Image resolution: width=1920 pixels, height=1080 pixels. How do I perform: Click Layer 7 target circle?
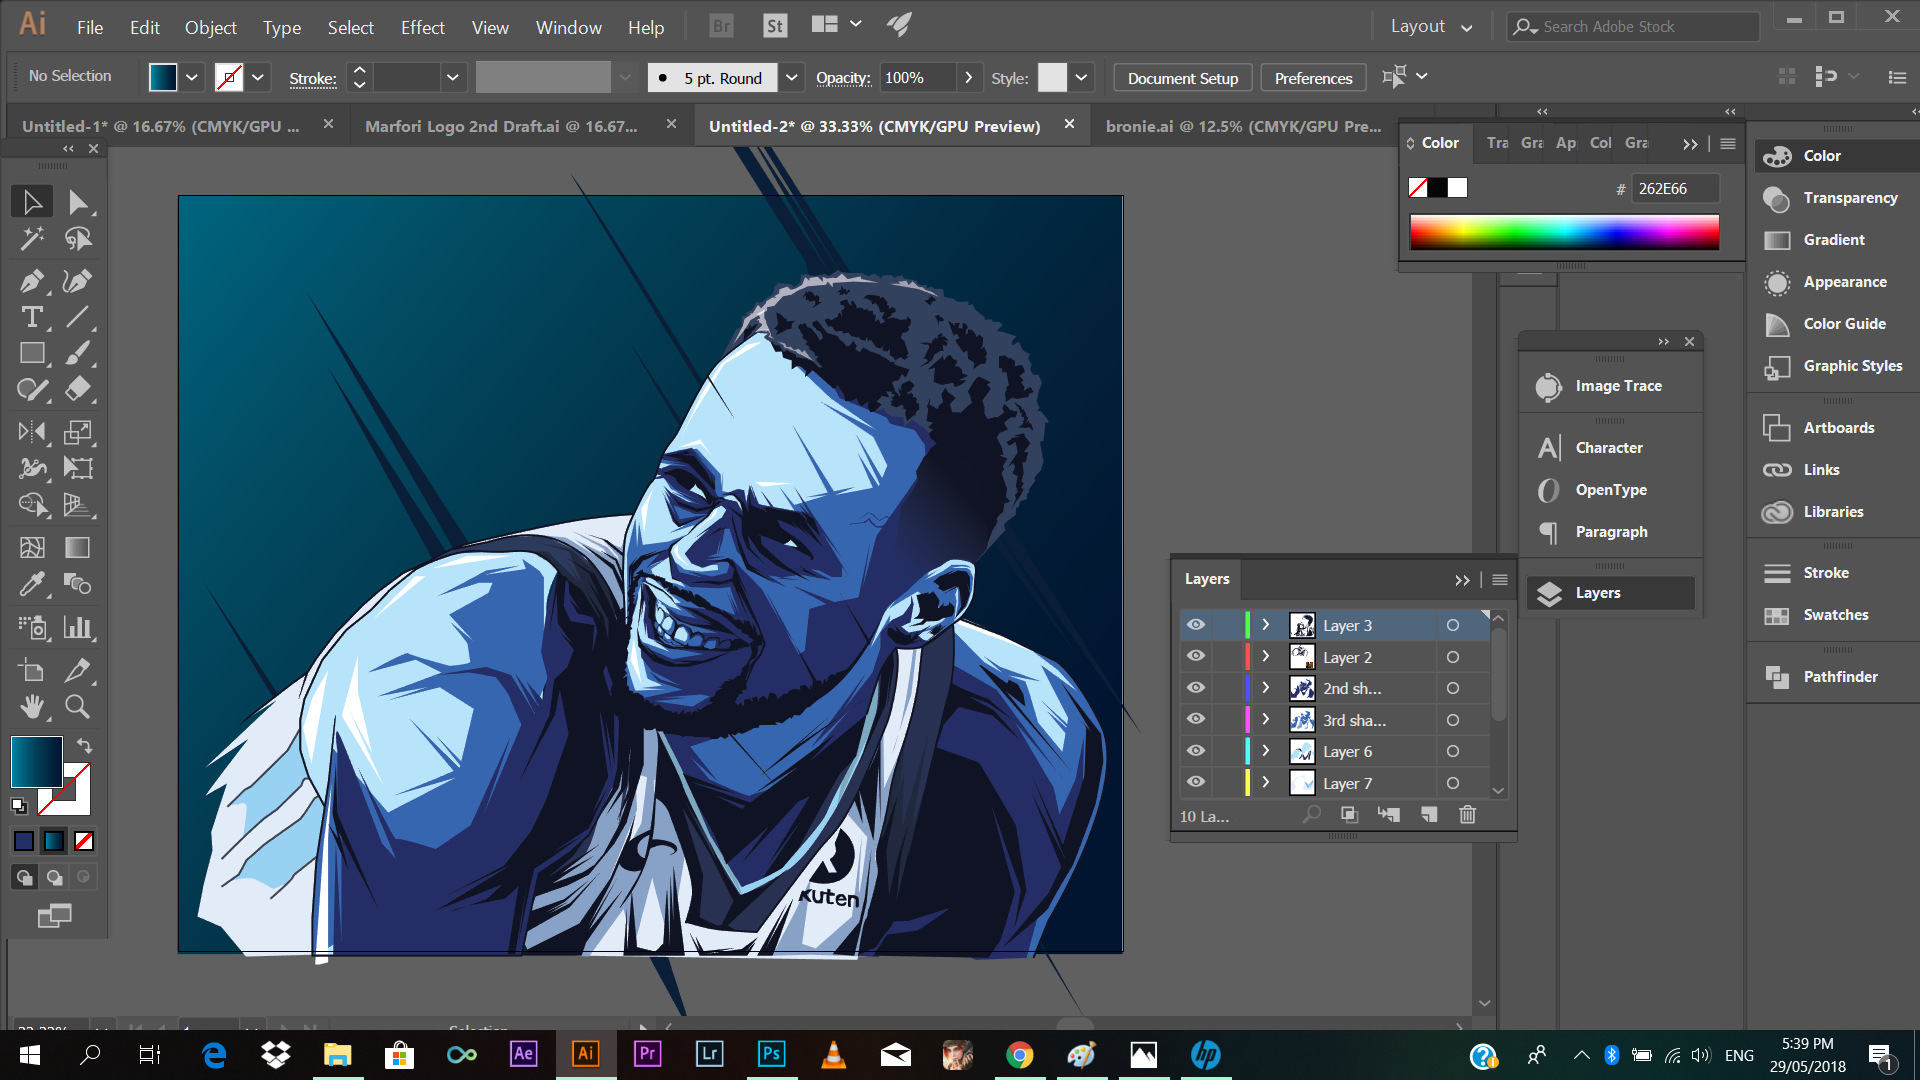click(1453, 783)
